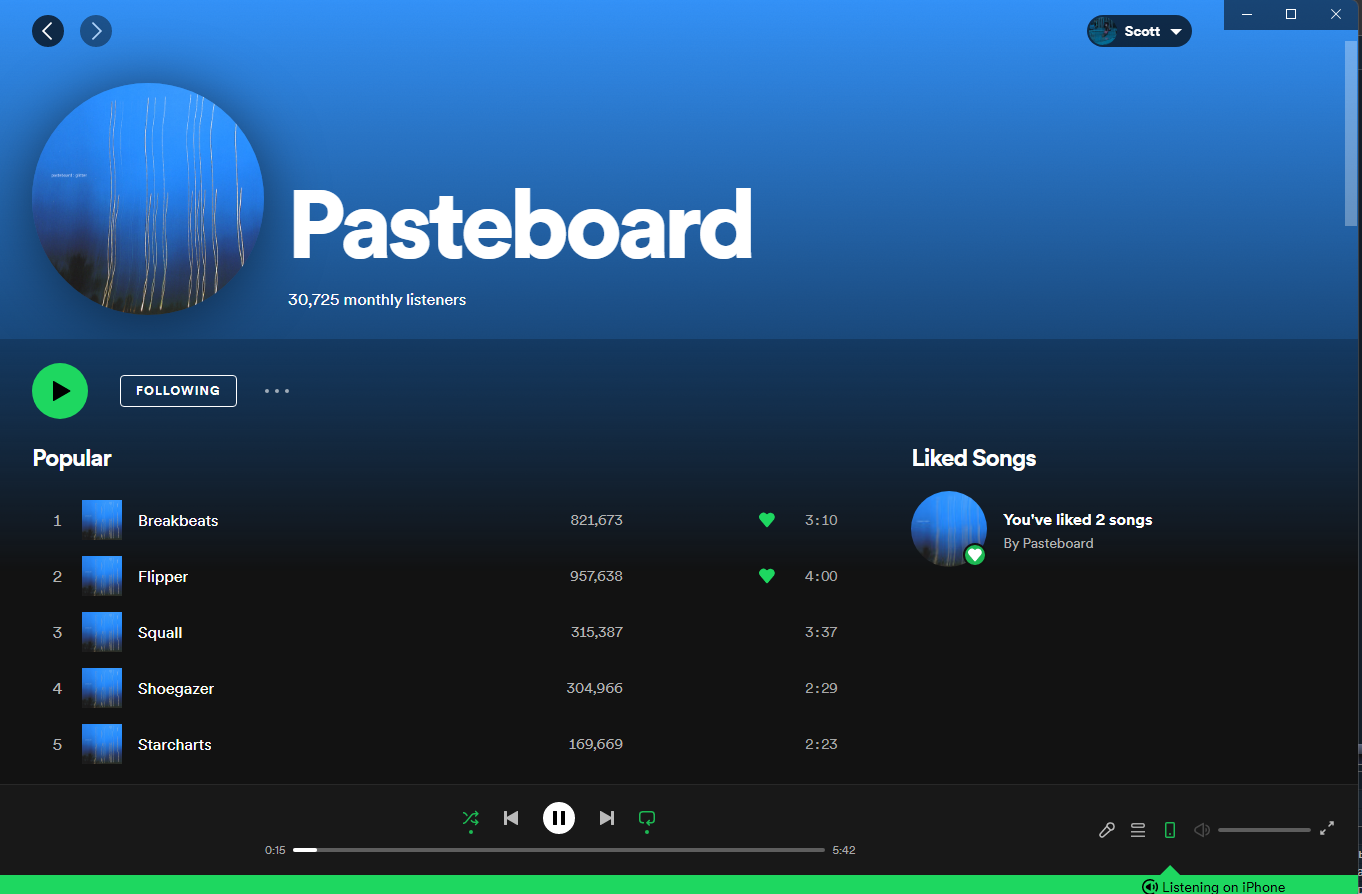The height and width of the screenshot is (894, 1362).
Task: Click the Squall duration 3:37
Action: pyautogui.click(x=821, y=633)
